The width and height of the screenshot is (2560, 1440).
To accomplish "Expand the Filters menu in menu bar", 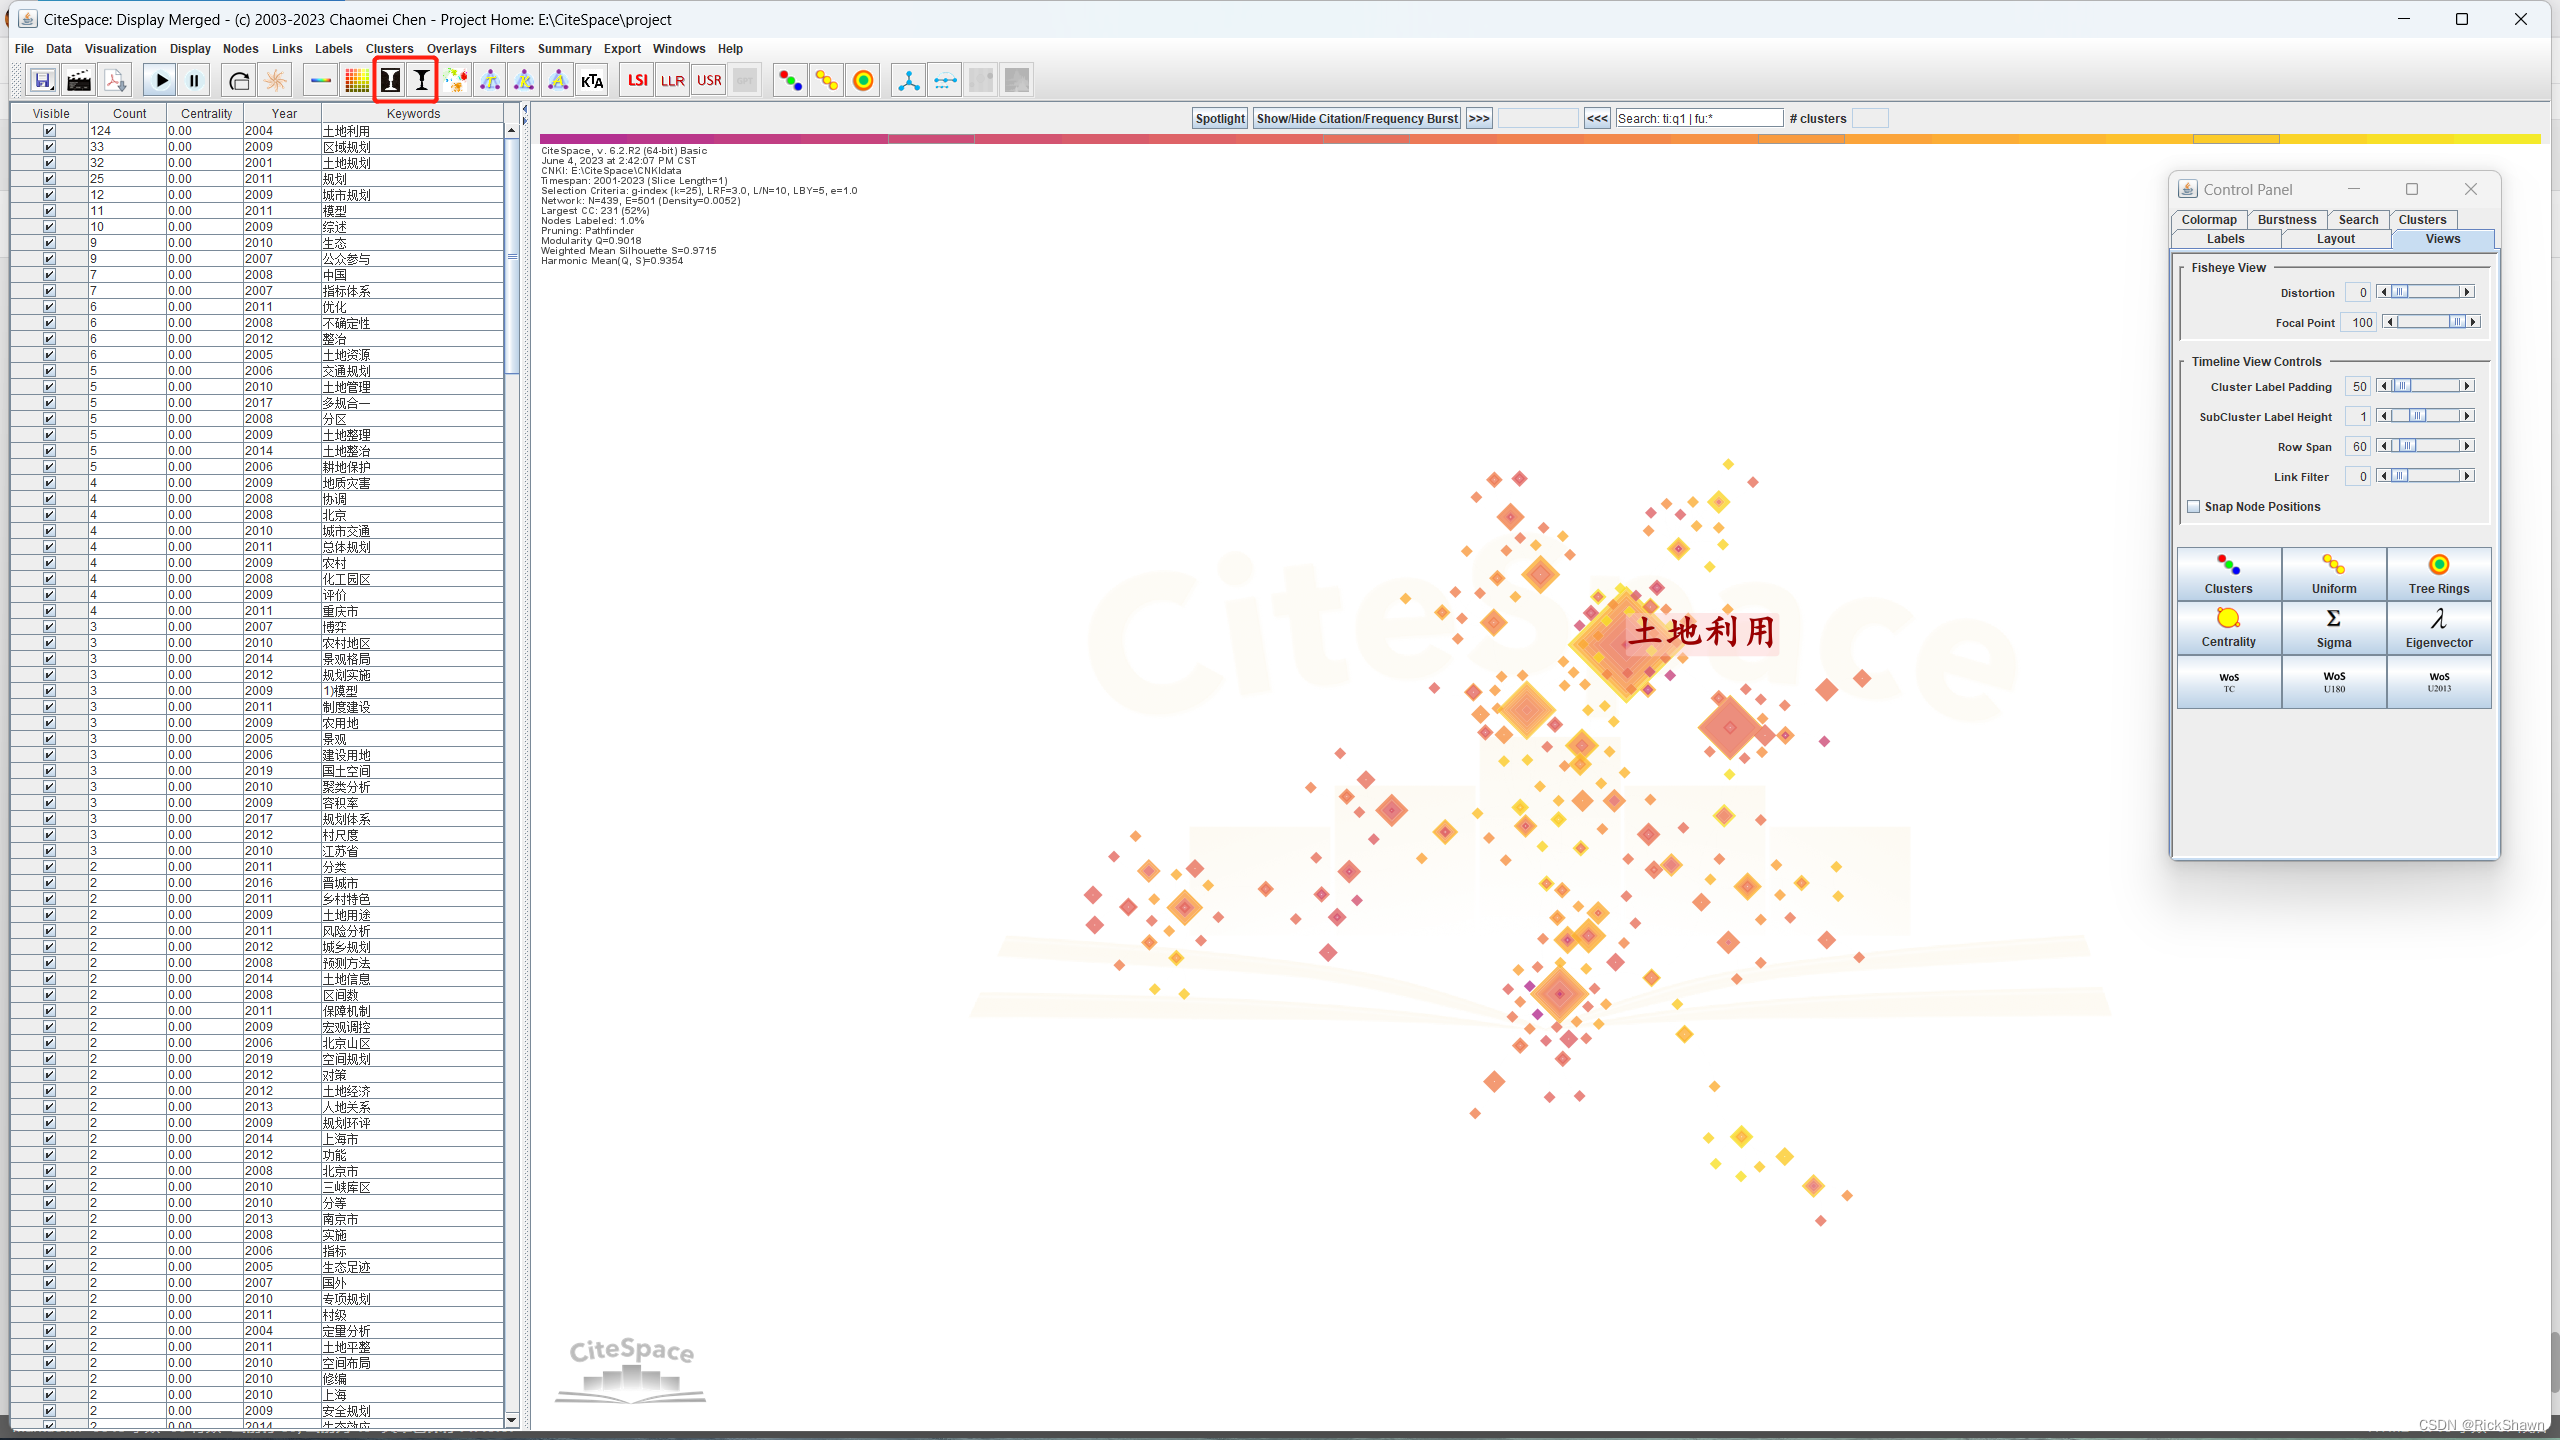I will 506,47.
